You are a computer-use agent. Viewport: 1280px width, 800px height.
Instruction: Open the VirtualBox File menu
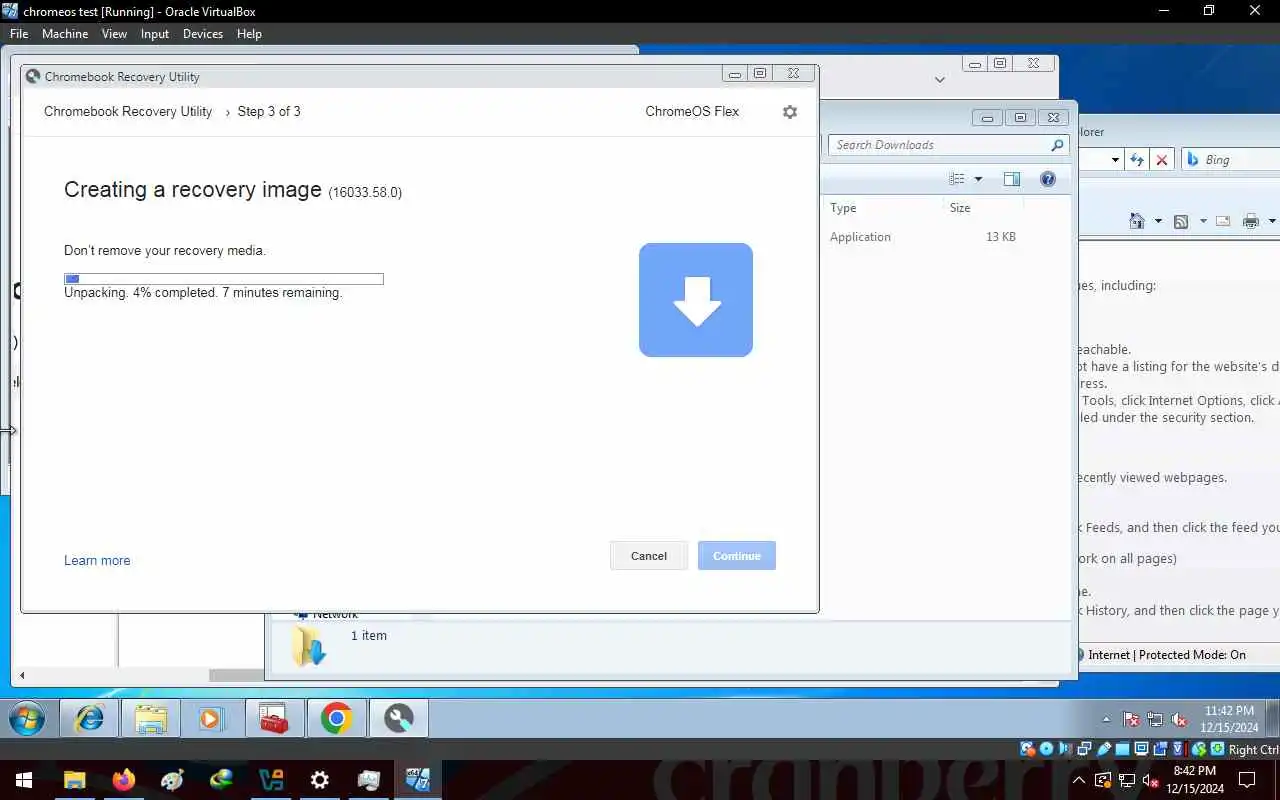tap(19, 34)
